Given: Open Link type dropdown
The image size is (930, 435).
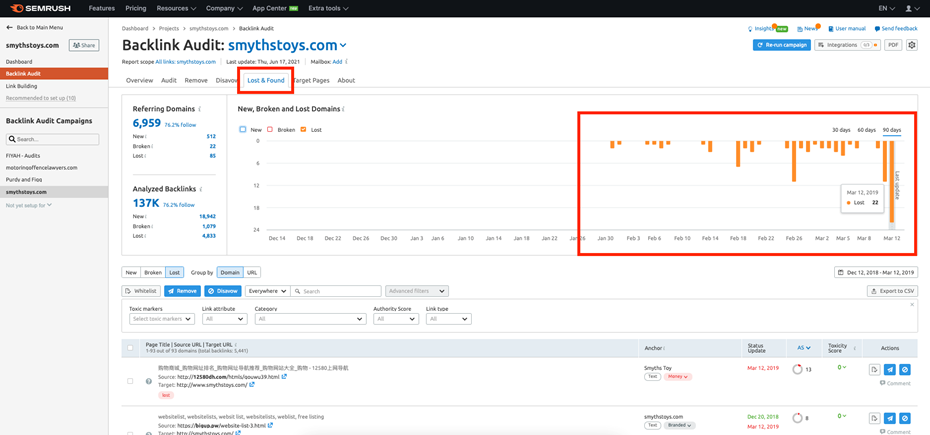Looking at the screenshot, I should point(448,319).
